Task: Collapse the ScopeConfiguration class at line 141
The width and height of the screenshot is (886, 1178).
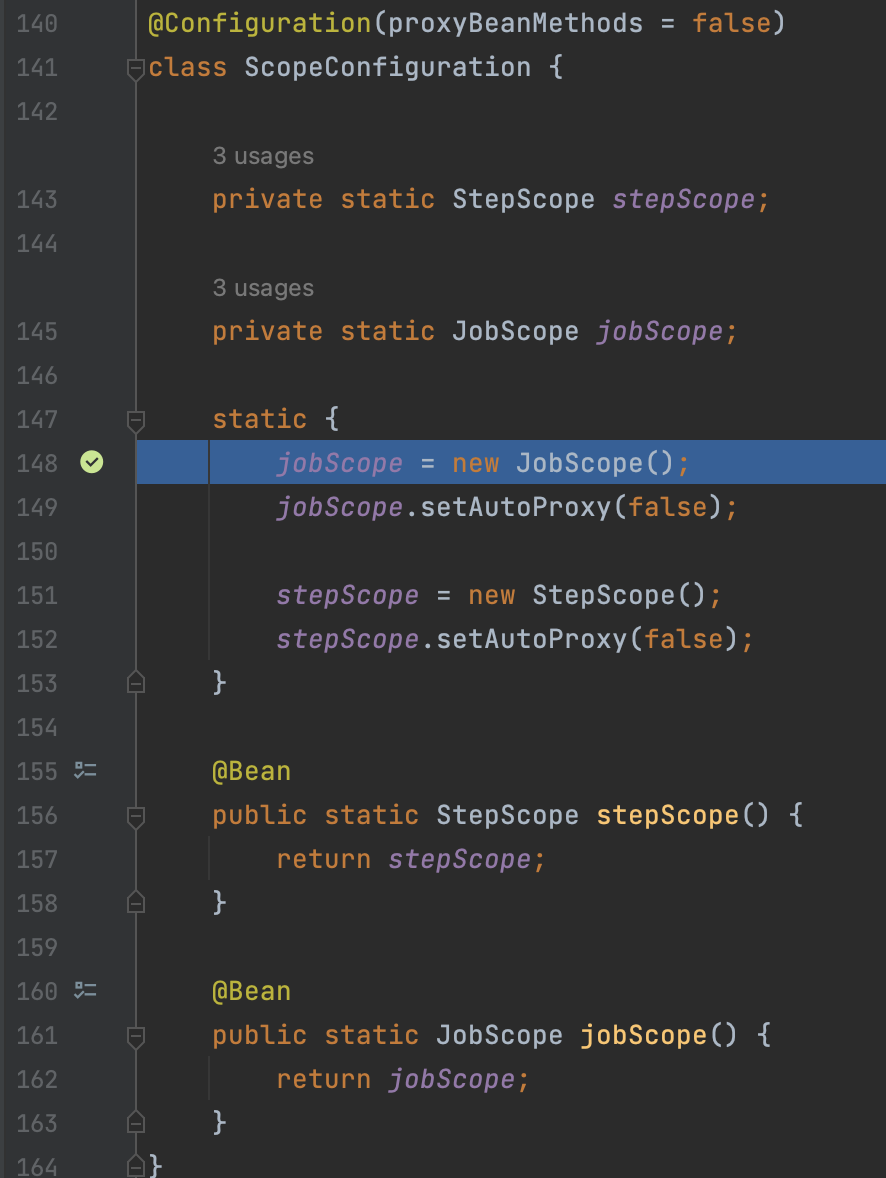Action: 136,70
